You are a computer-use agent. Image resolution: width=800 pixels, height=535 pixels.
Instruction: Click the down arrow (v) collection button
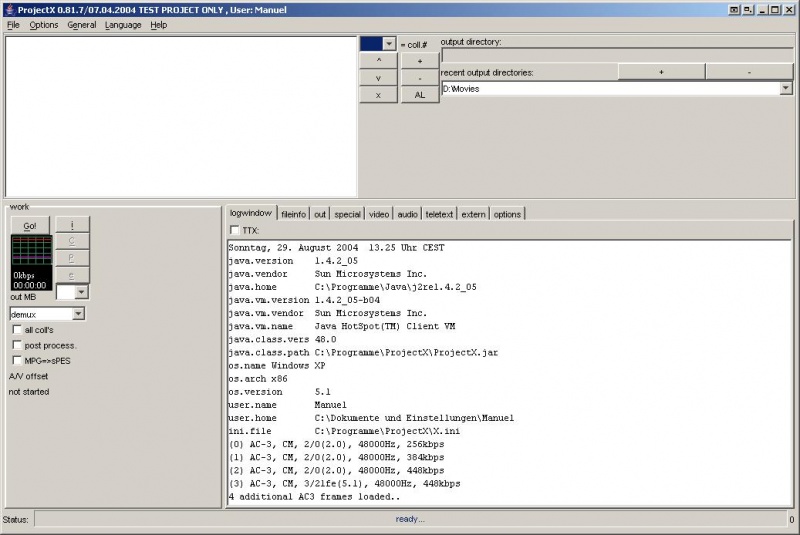(x=378, y=78)
